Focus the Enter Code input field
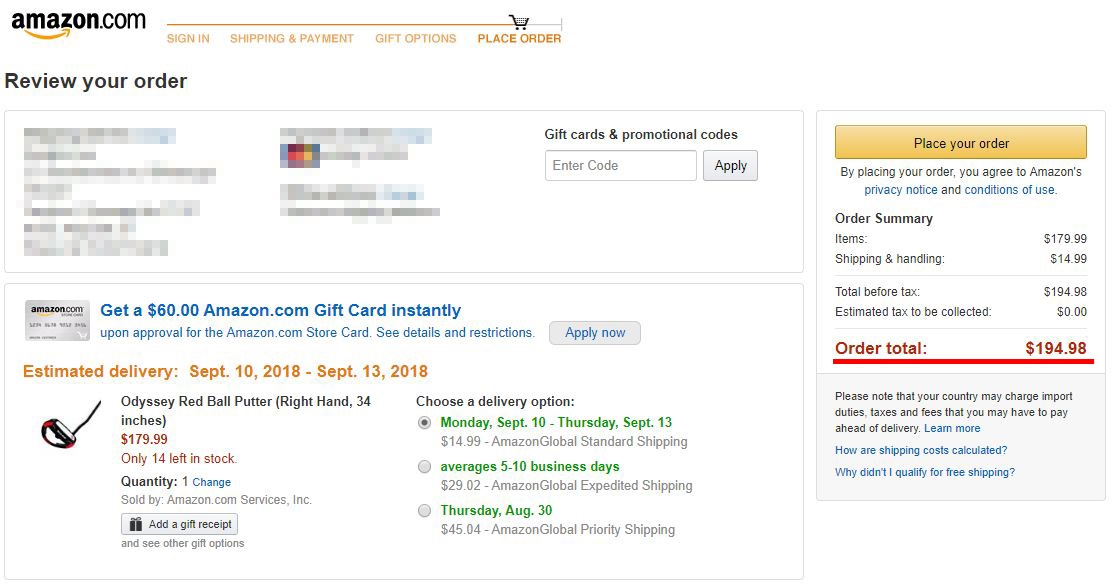 click(620, 166)
